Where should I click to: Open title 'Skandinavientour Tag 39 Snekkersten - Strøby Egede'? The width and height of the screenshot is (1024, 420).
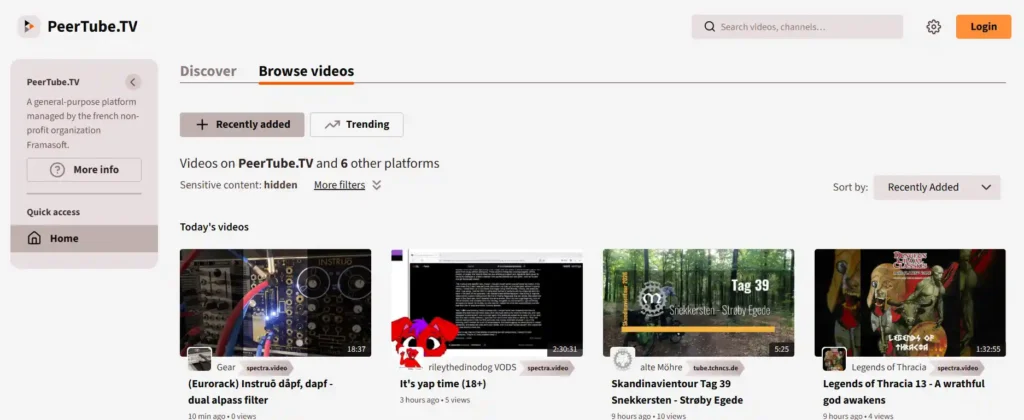pyautogui.click(x=677, y=392)
